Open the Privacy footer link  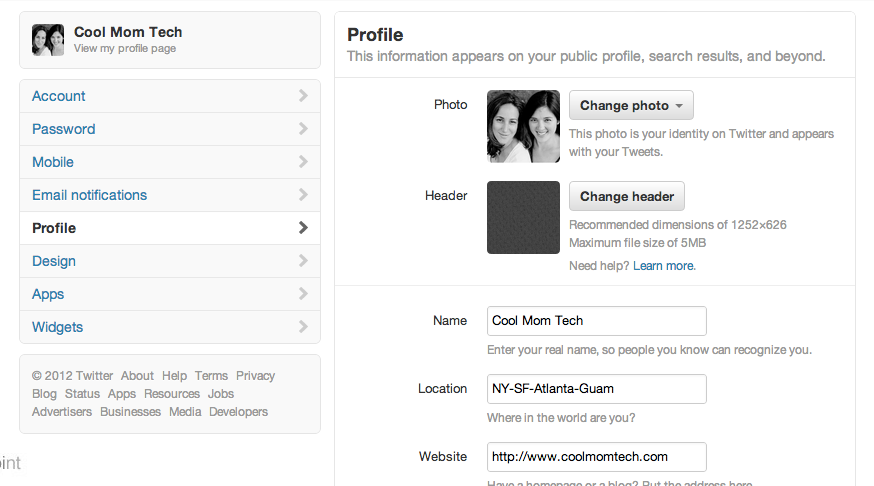click(x=255, y=376)
